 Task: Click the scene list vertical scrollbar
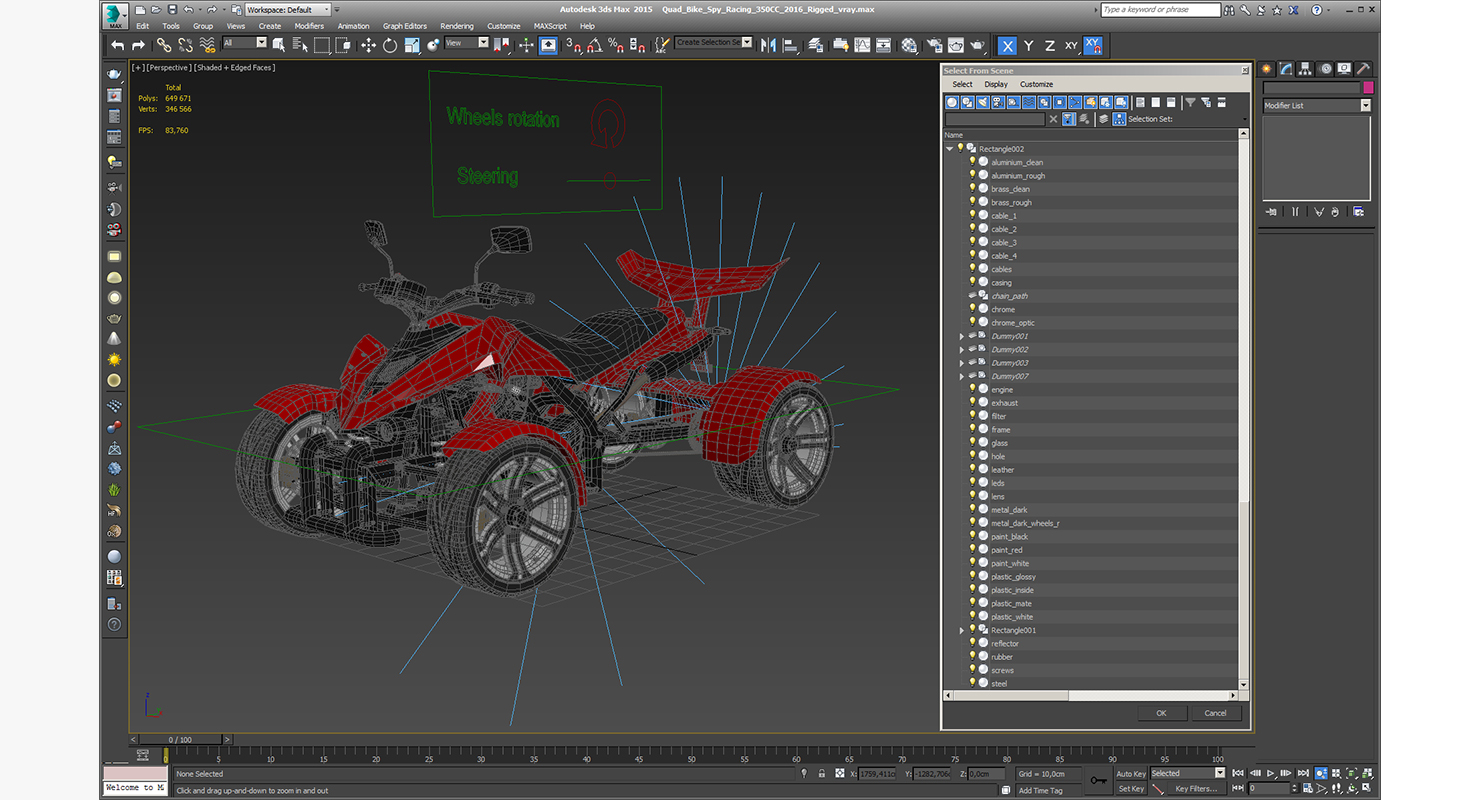tap(1244, 410)
